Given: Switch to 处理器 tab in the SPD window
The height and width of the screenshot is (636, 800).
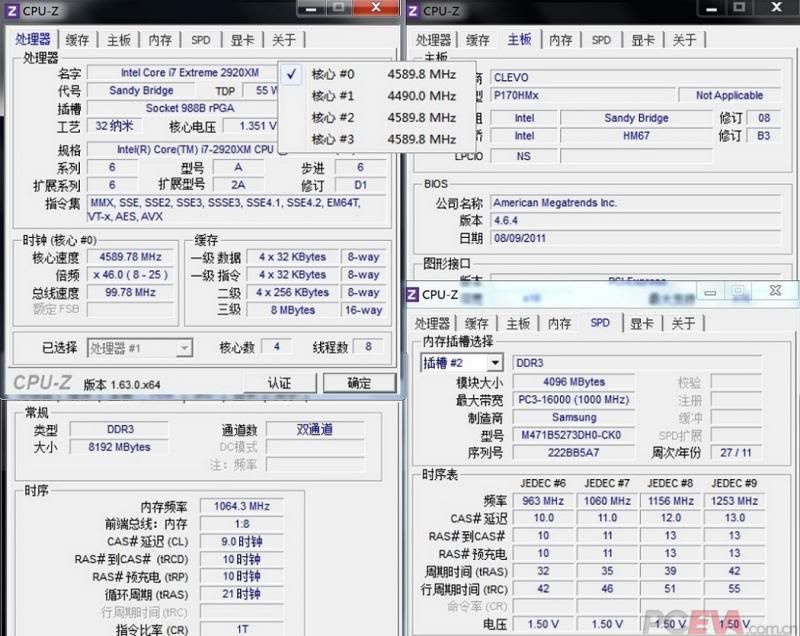Looking at the screenshot, I should pyautogui.click(x=432, y=323).
